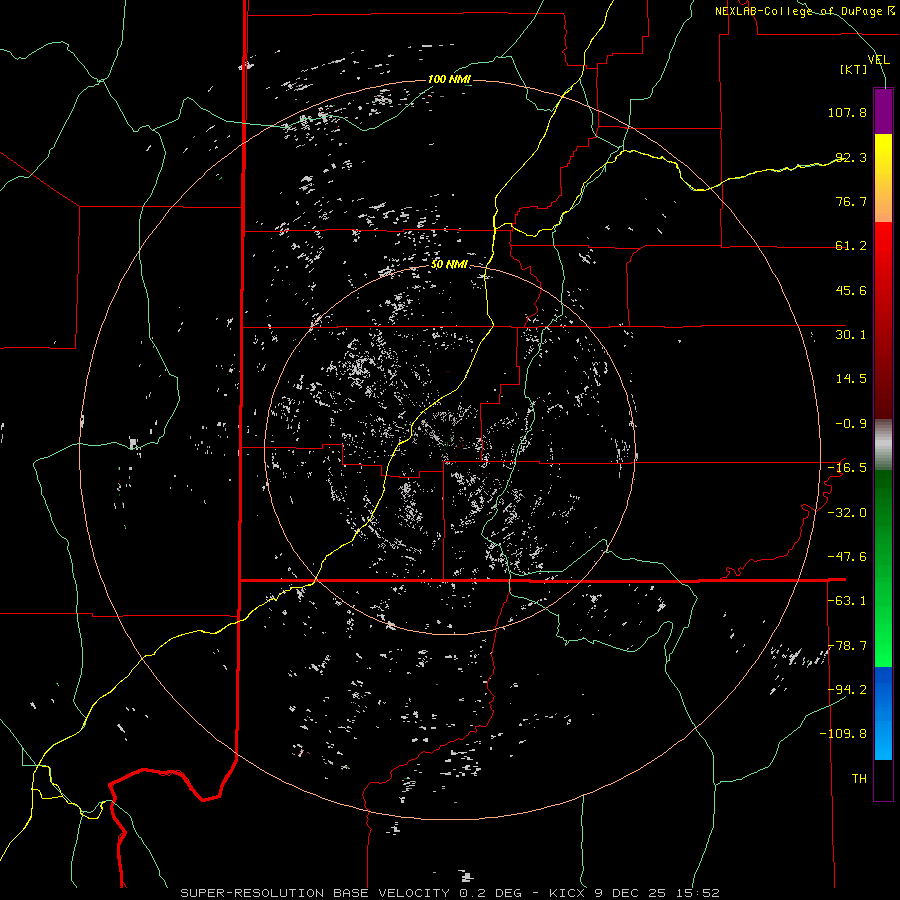This screenshot has height=900, width=900.
Task: Click the blue band of the color scale
Action: point(883,713)
